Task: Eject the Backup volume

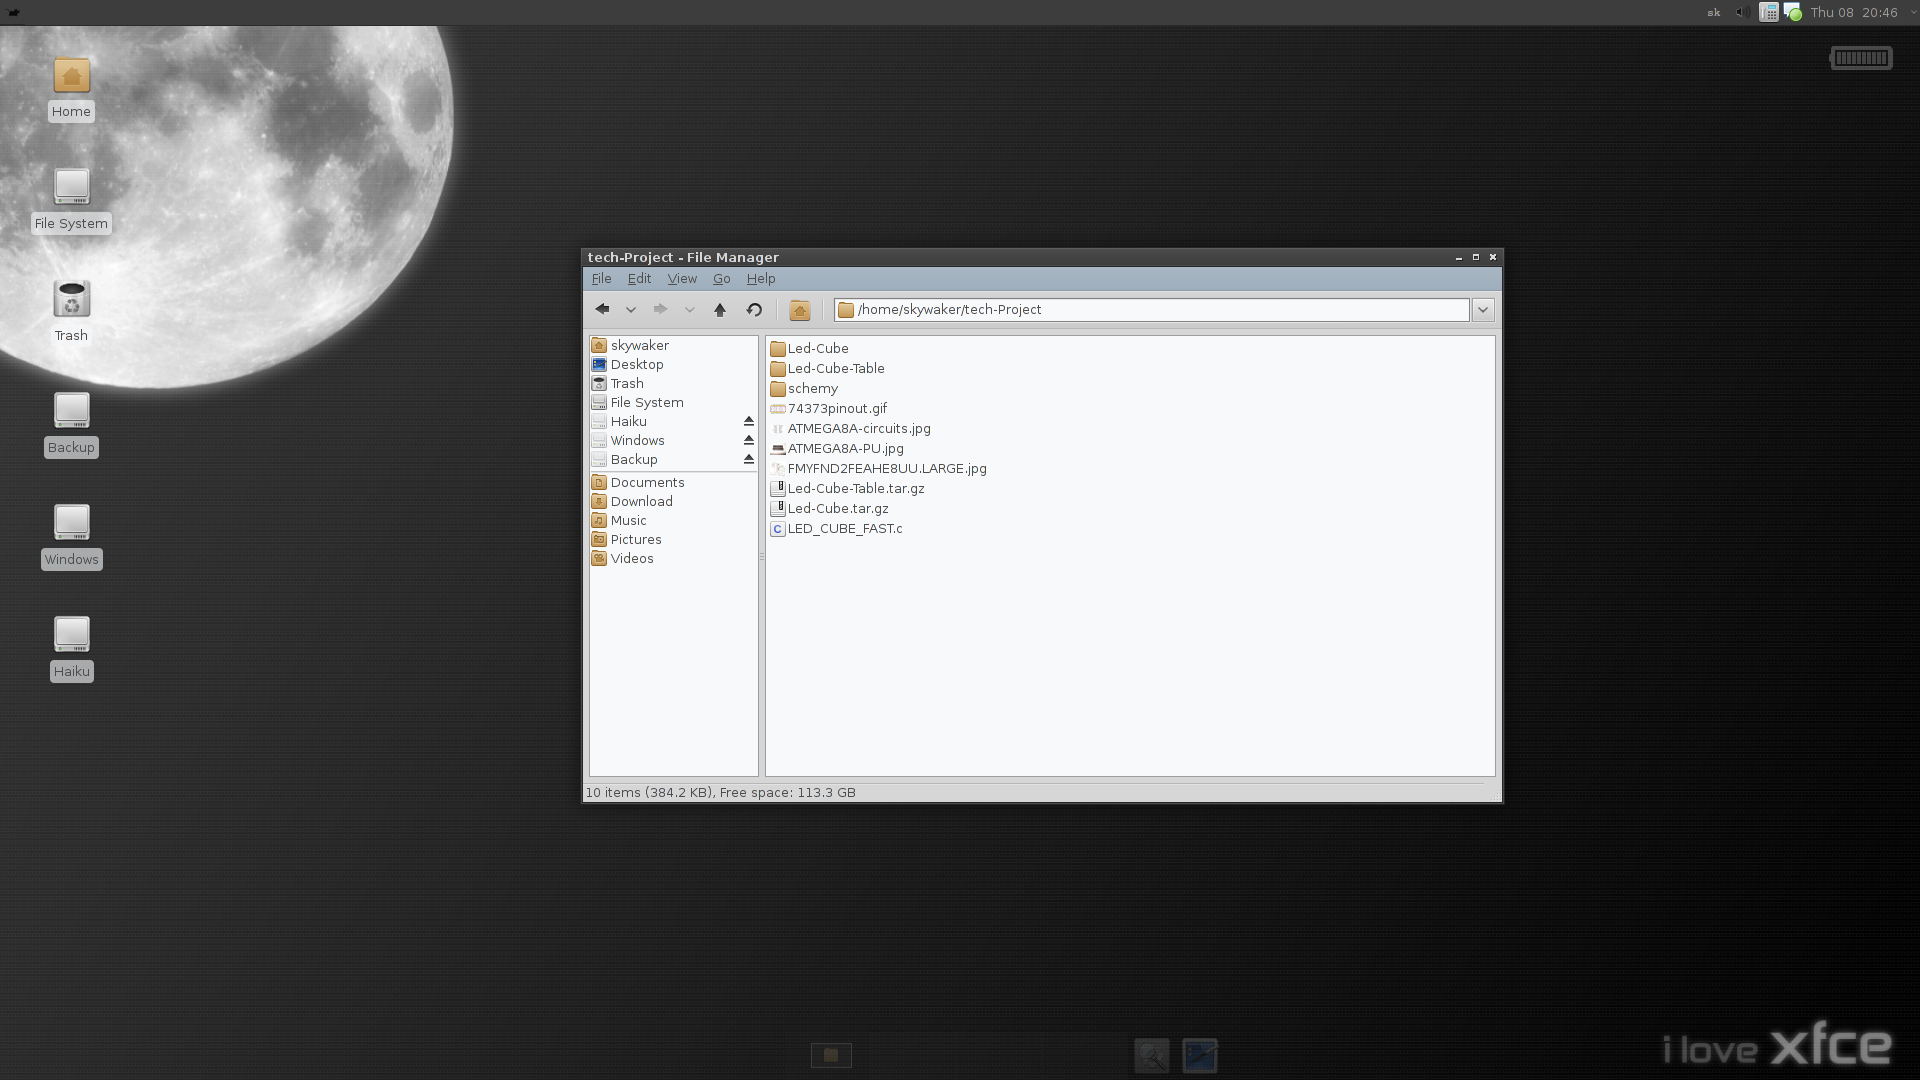Action: click(749, 460)
